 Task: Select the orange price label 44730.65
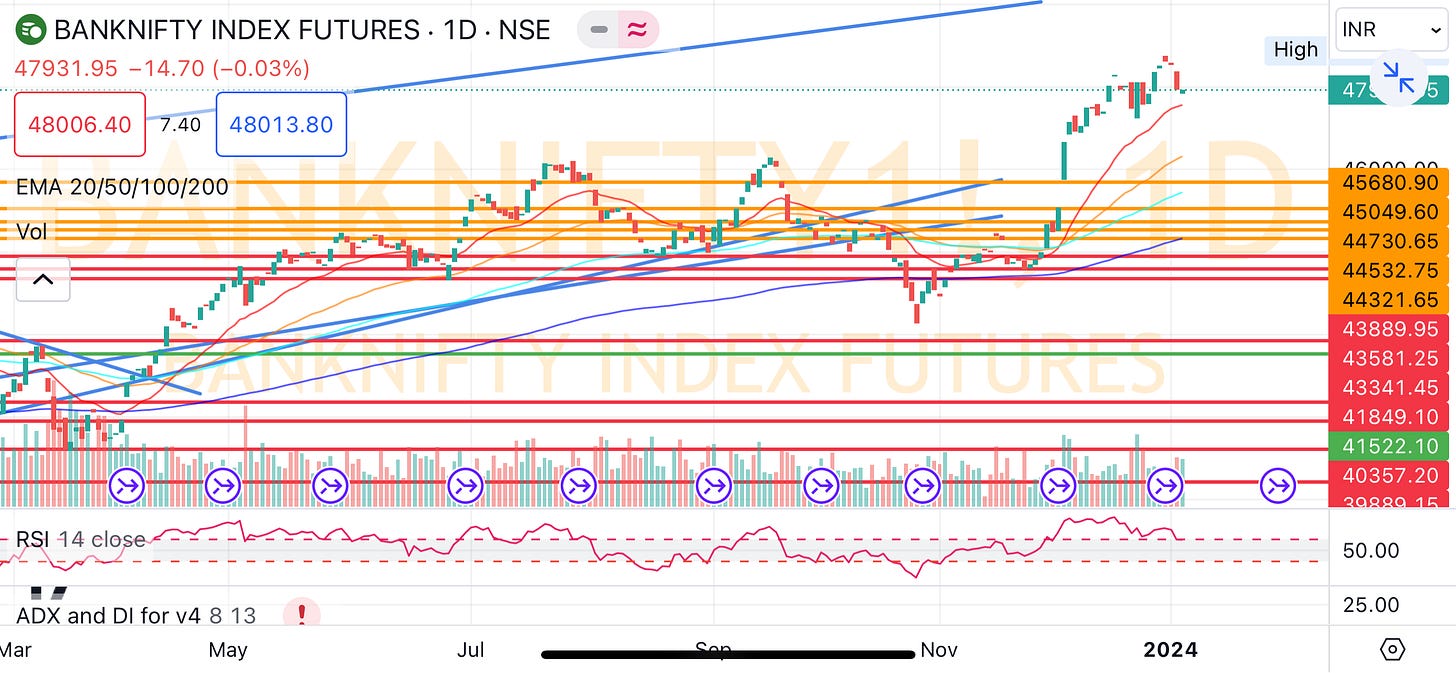pos(1390,242)
